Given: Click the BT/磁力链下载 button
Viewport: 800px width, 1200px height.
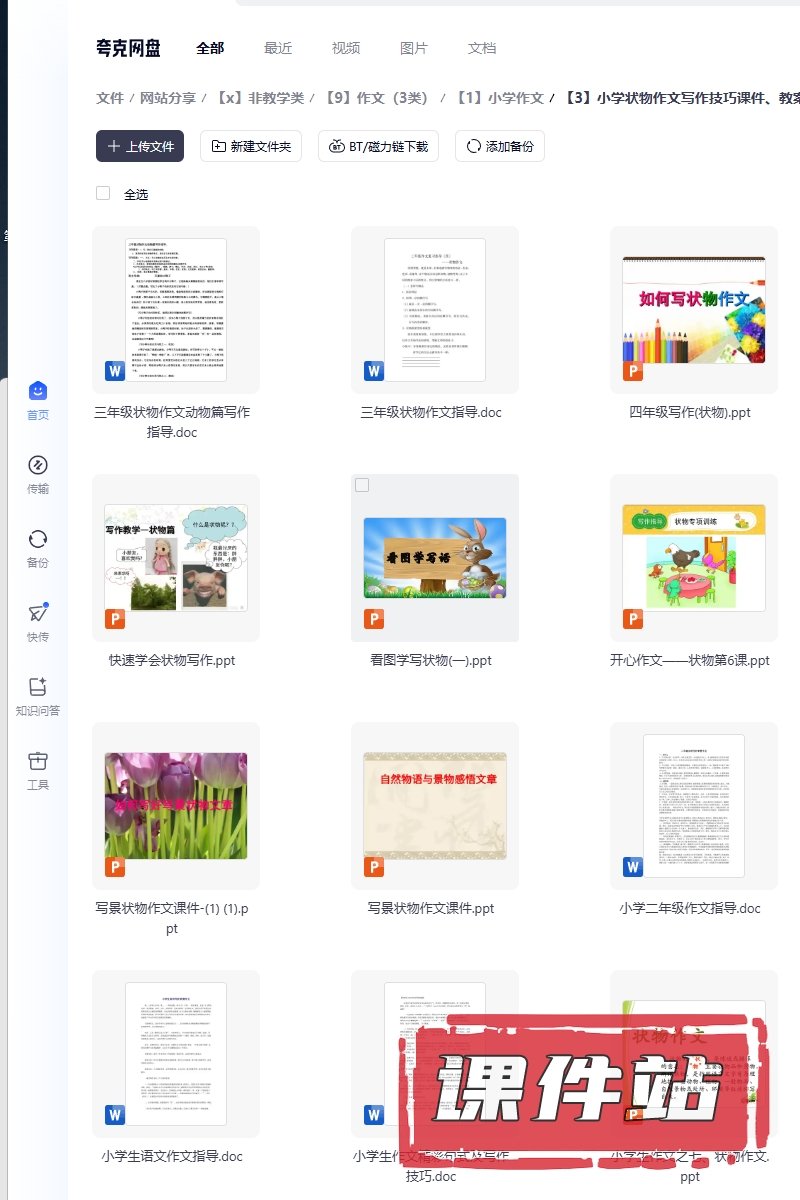Looking at the screenshot, I should (x=378, y=146).
